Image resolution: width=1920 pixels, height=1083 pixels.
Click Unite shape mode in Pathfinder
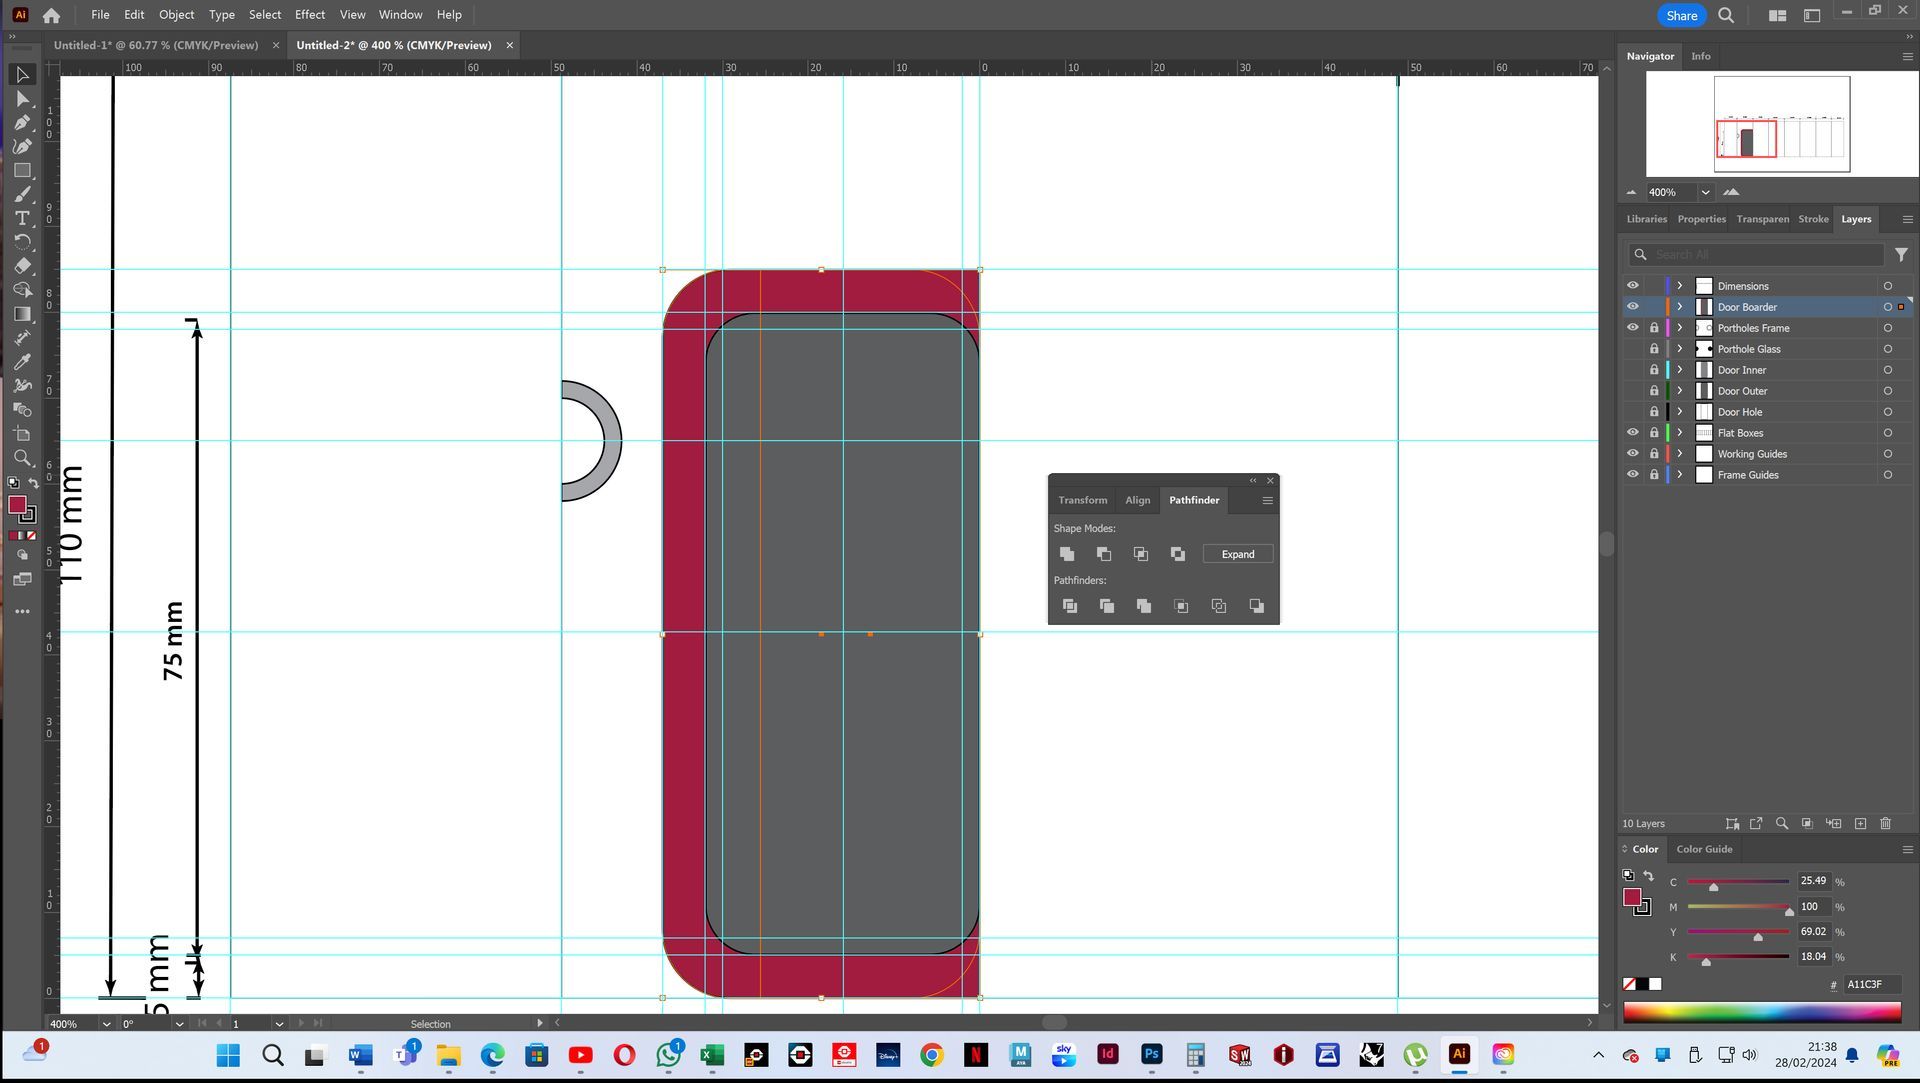tap(1067, 554)
